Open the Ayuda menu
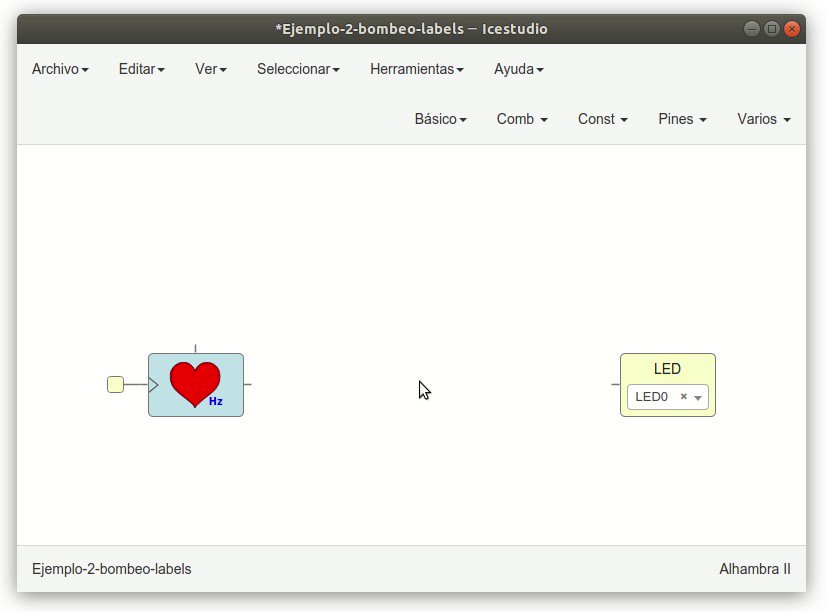 point(519,69)
